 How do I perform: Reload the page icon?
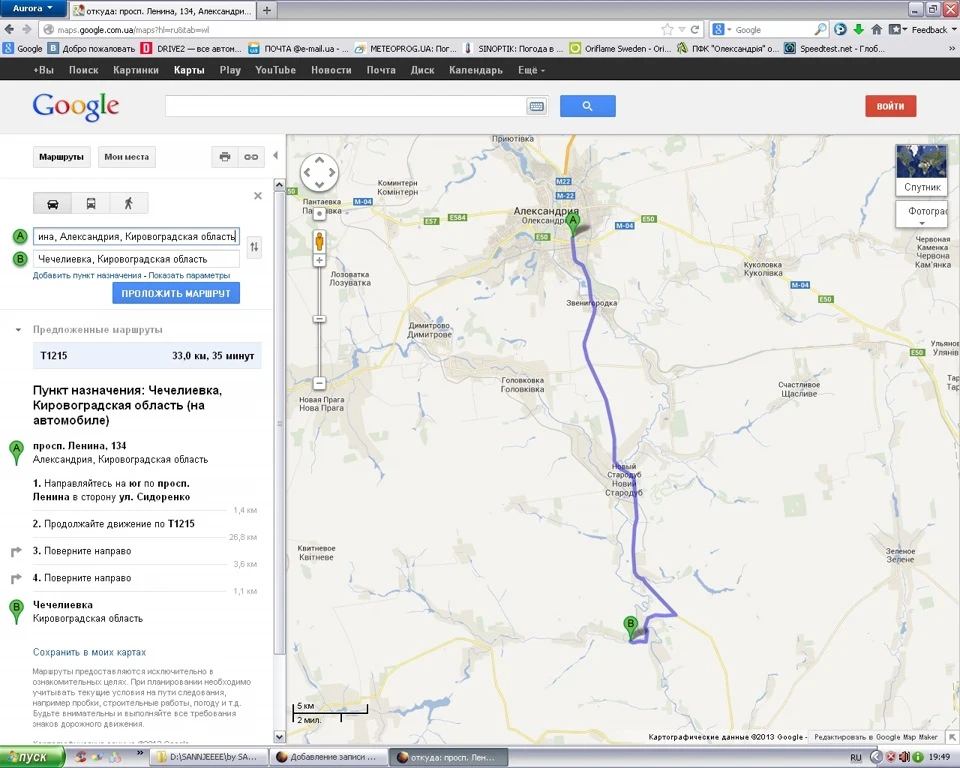tap(695, 29)
